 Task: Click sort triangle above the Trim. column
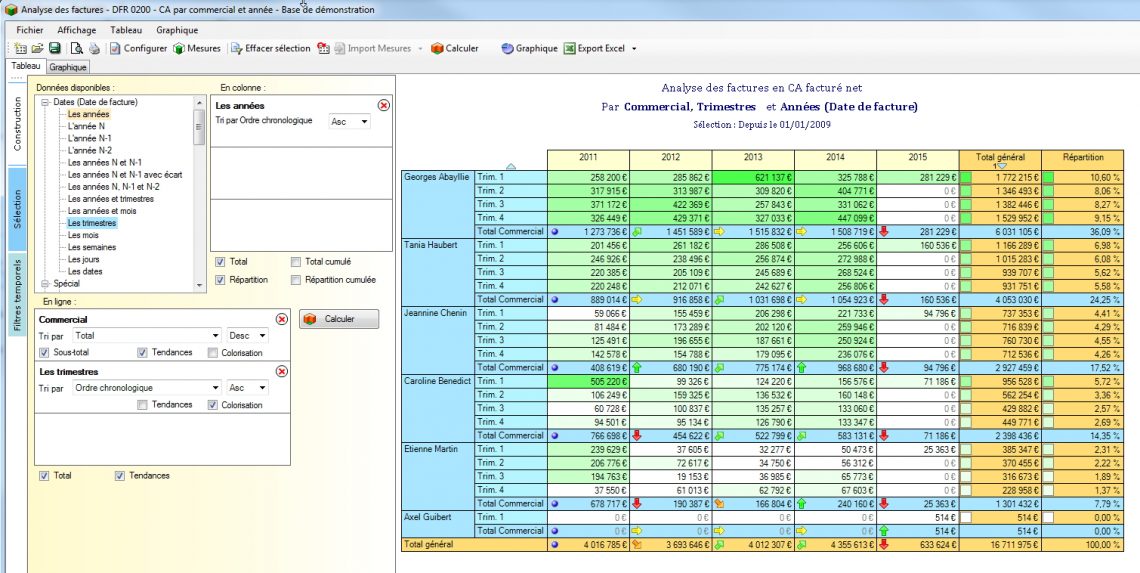510,167
